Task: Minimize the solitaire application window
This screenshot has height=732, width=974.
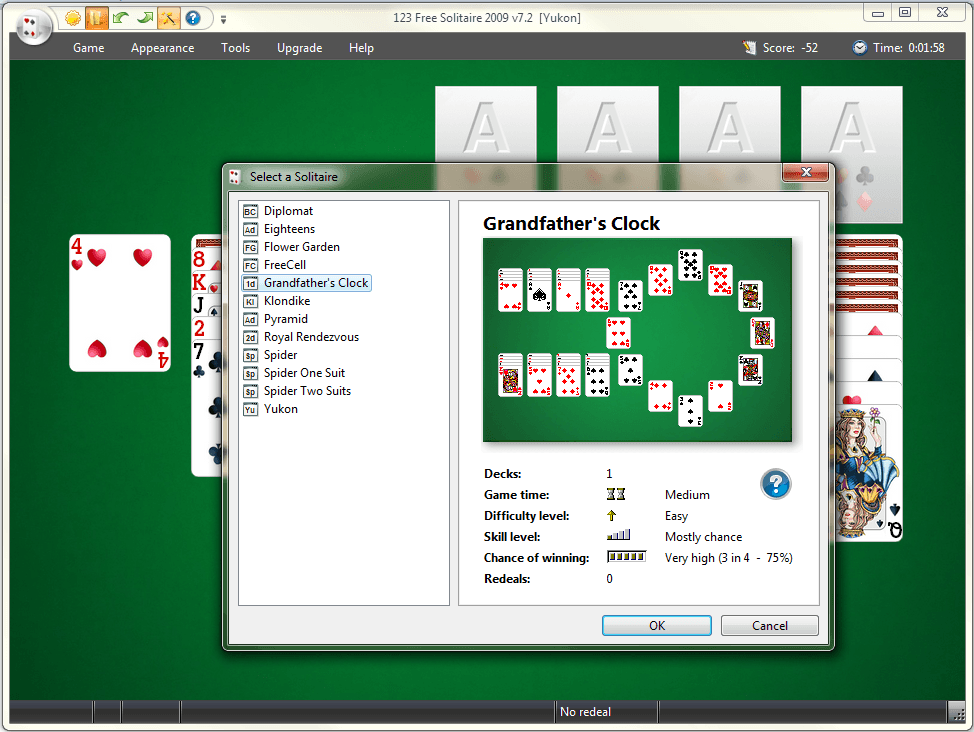Action: click(x=878, y=12)
